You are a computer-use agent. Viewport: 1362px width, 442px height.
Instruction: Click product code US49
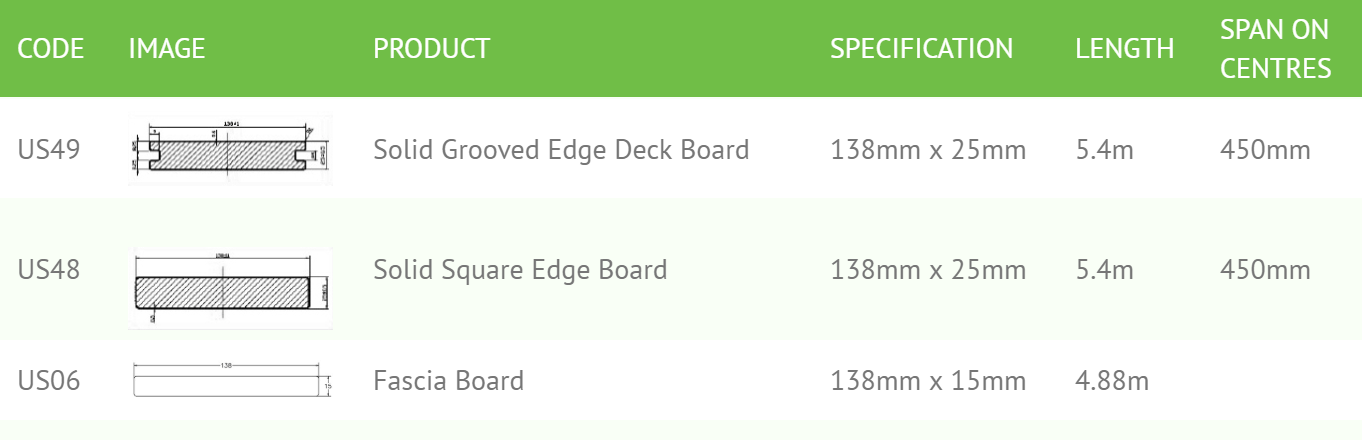point(49,150)
